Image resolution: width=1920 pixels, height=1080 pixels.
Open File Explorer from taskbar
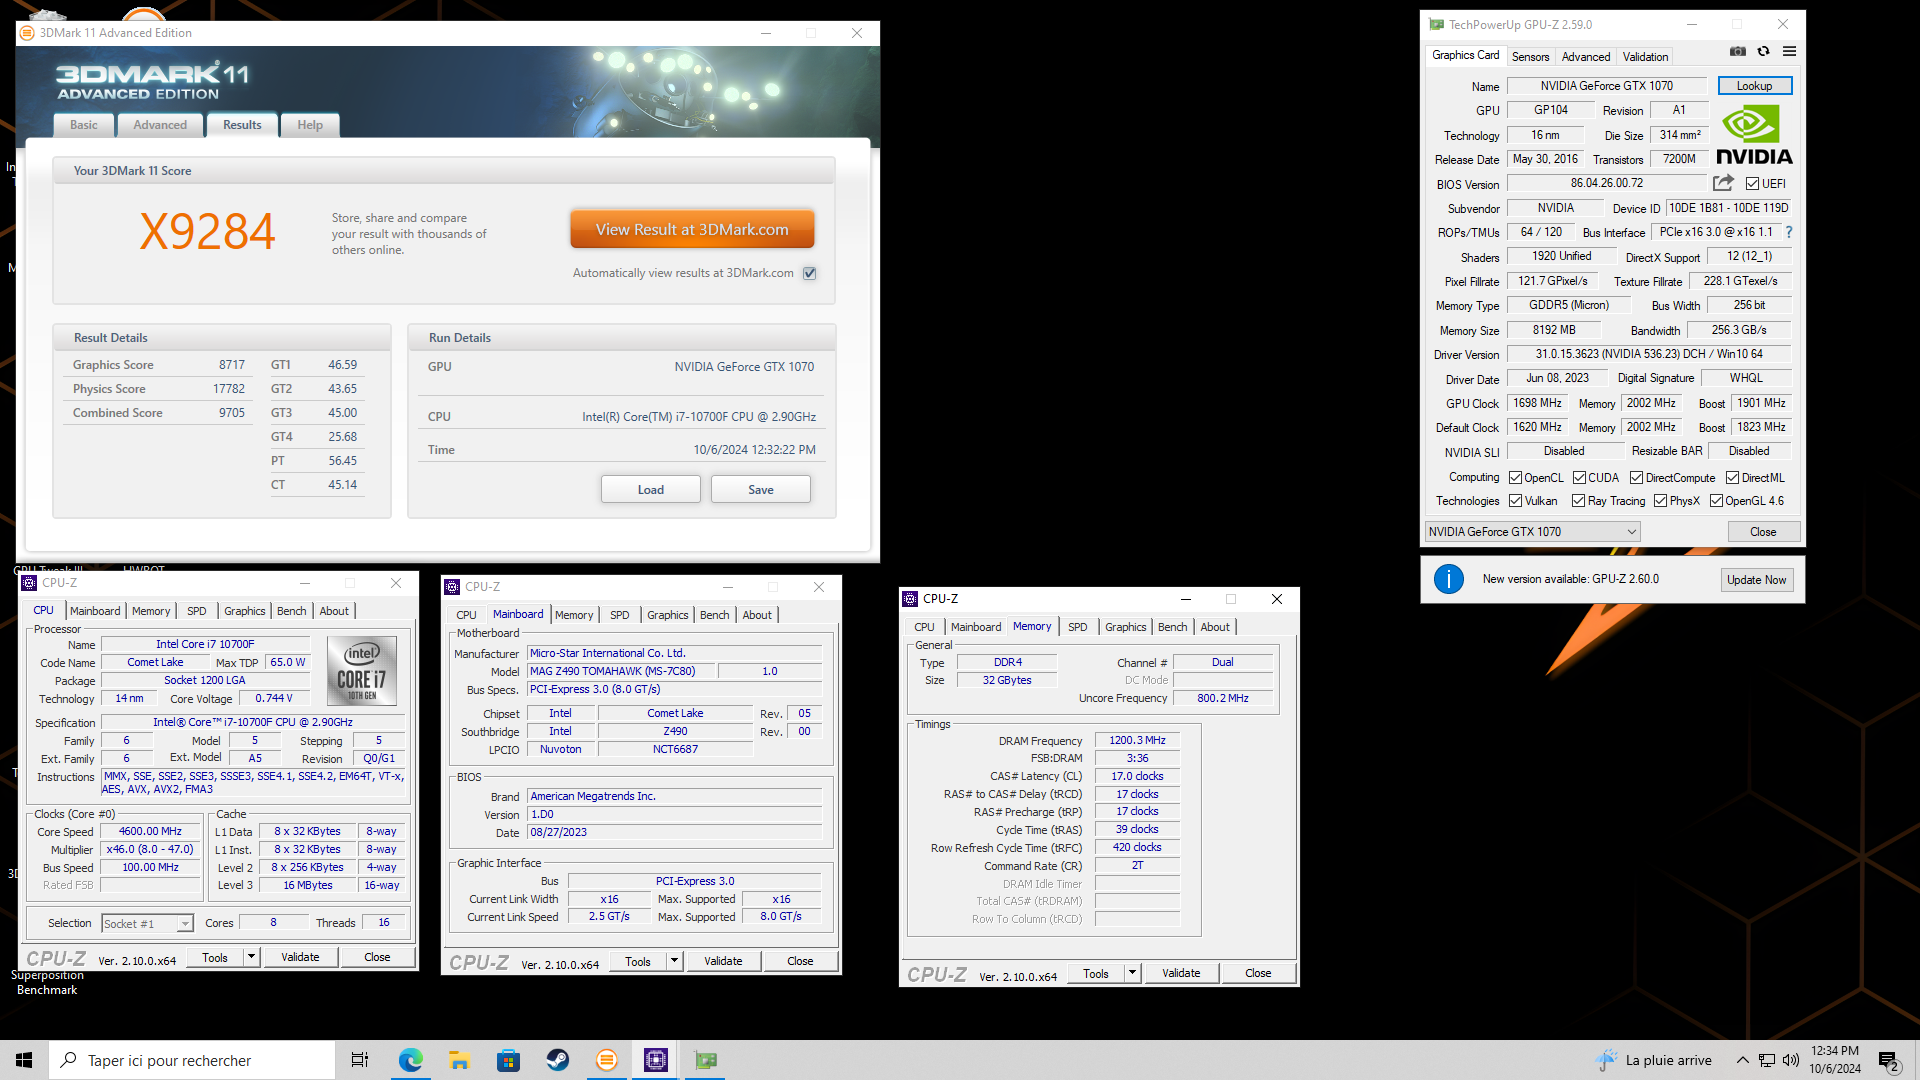[459, 1060]
